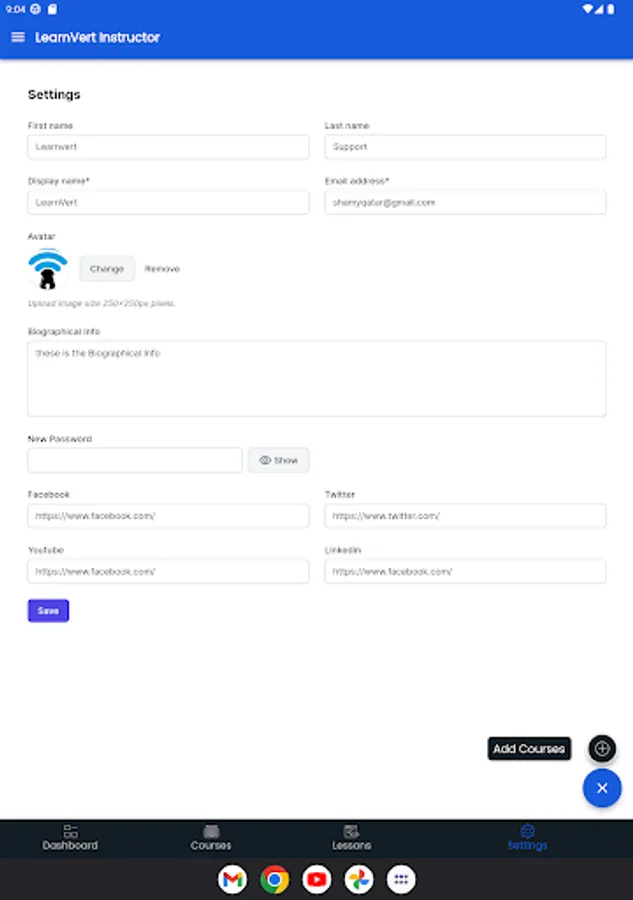The height and width of the screenshot is (900, 633).
Task: Switch to the Courses tab
Action: pyautogui.click(x=211, y=838)
